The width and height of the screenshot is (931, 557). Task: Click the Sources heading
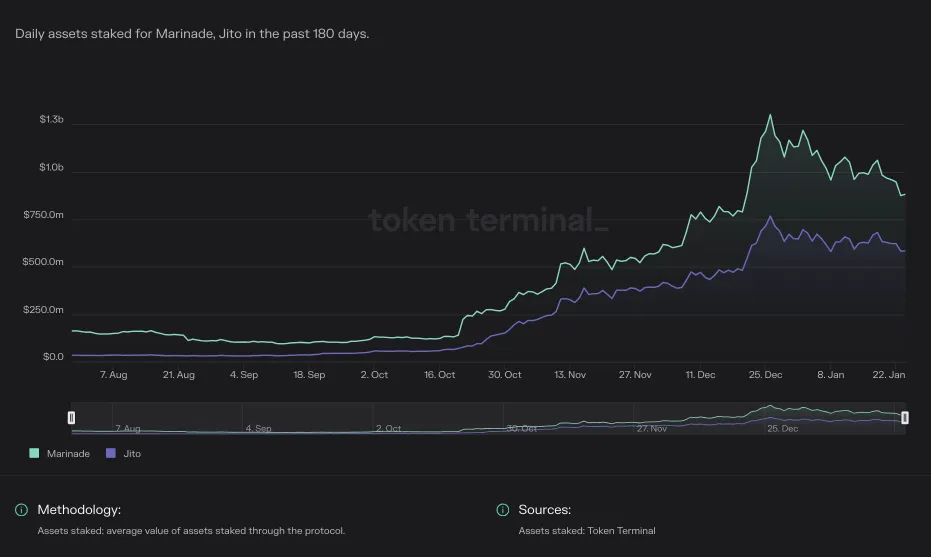544,509
